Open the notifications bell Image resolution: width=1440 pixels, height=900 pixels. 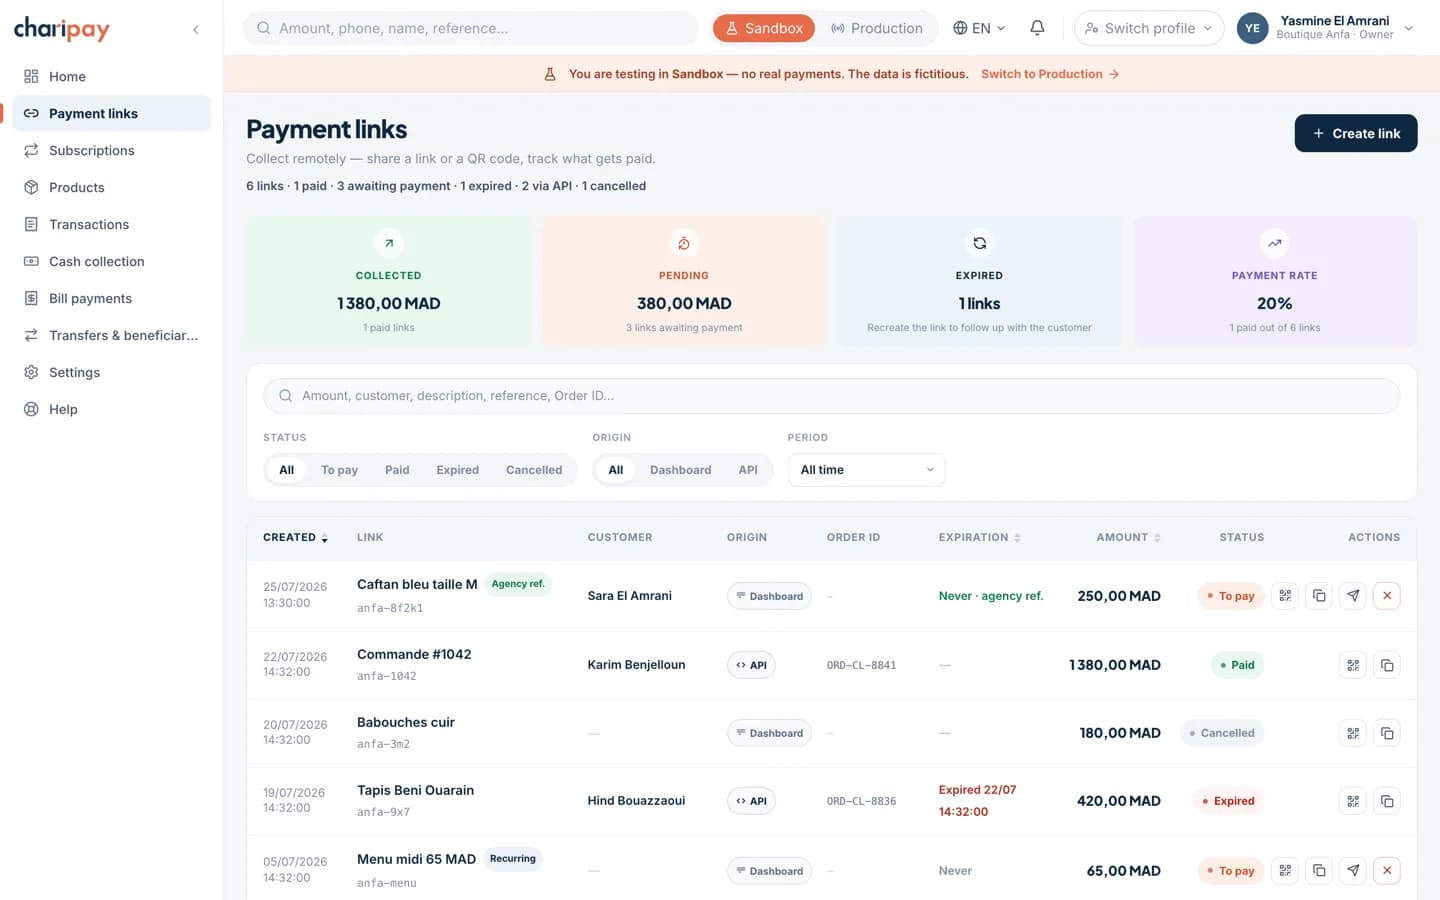pyautogui.click(x=1037, y=28)
